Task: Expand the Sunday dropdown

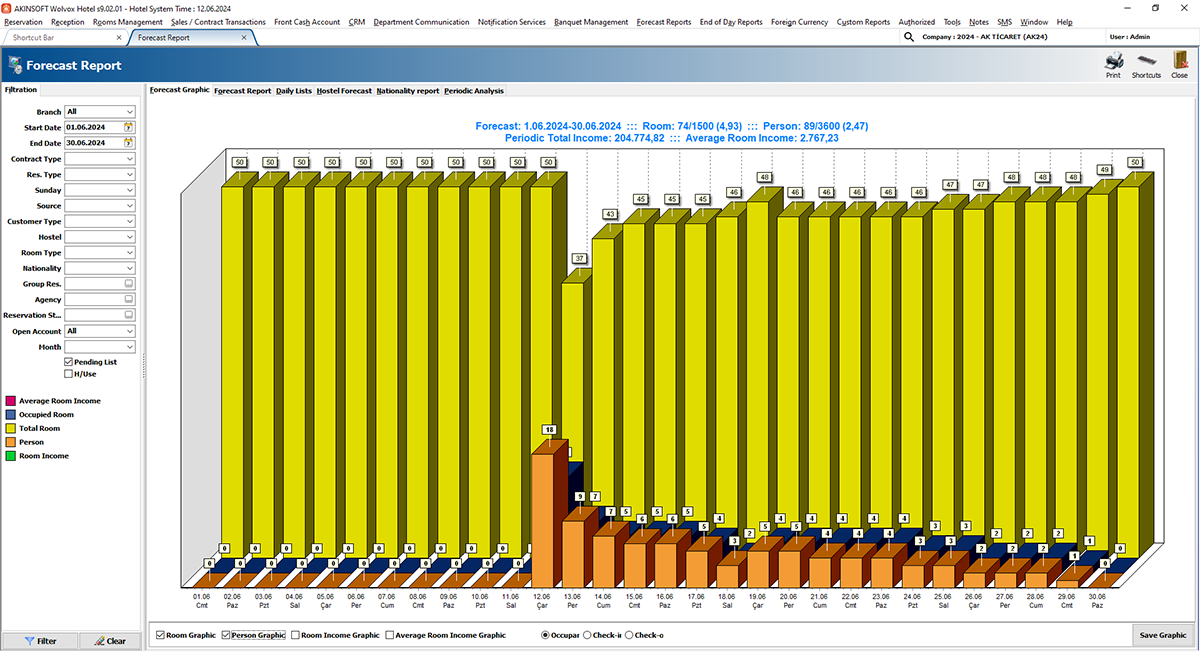Action: tap(130, 190)
